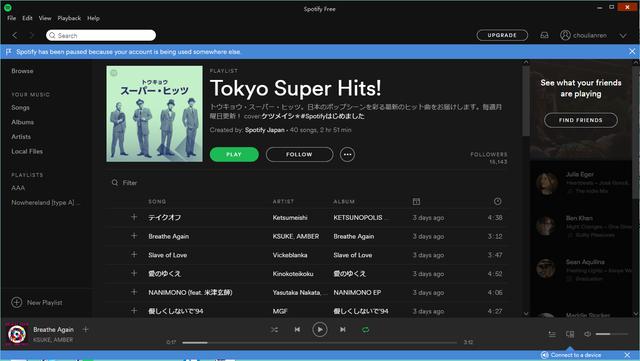Open the NANIMONO EP album link

tap(357, 292)
